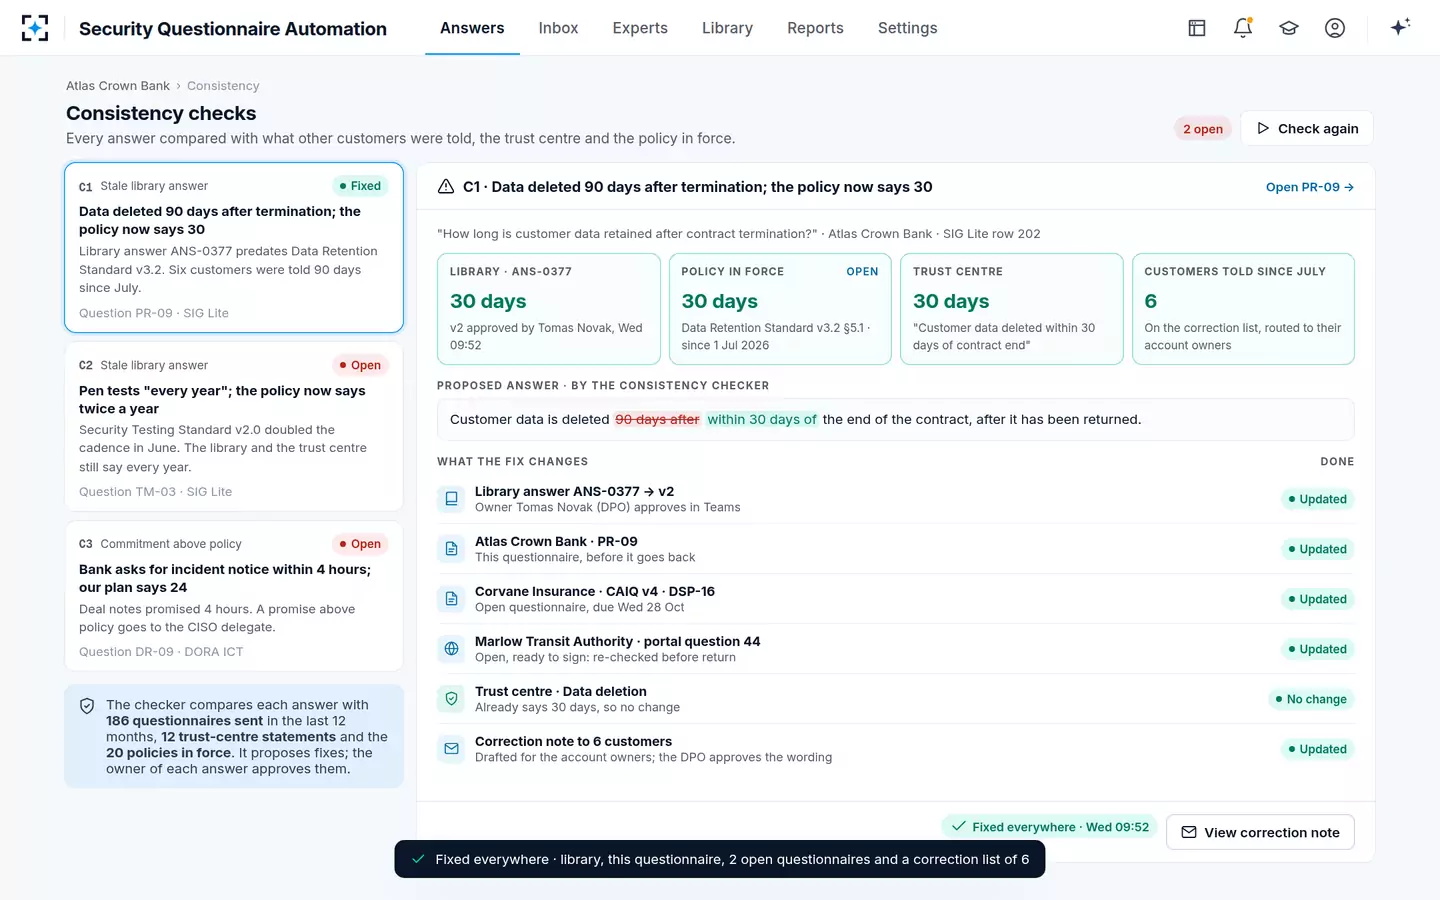Open the Reports tab
The image size is (1440, 900).
pyautogui.click(x=815, y=28)
